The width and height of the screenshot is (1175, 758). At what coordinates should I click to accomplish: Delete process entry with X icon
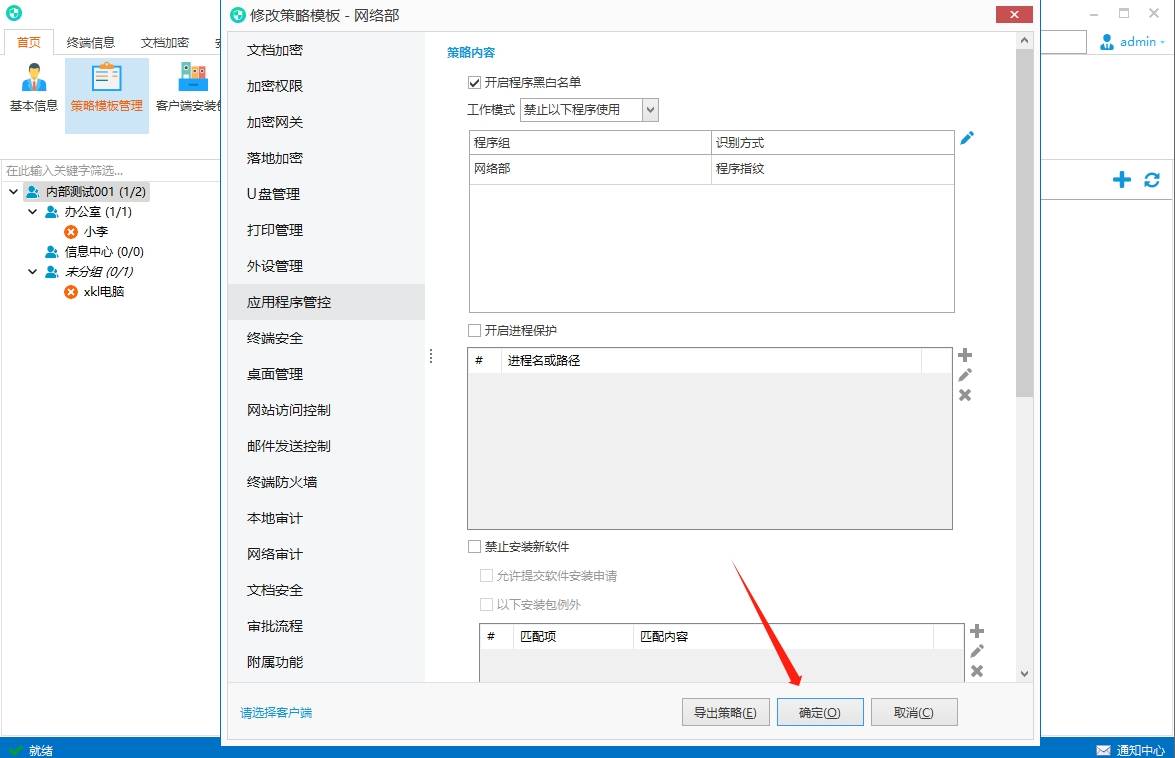[964, 395]
